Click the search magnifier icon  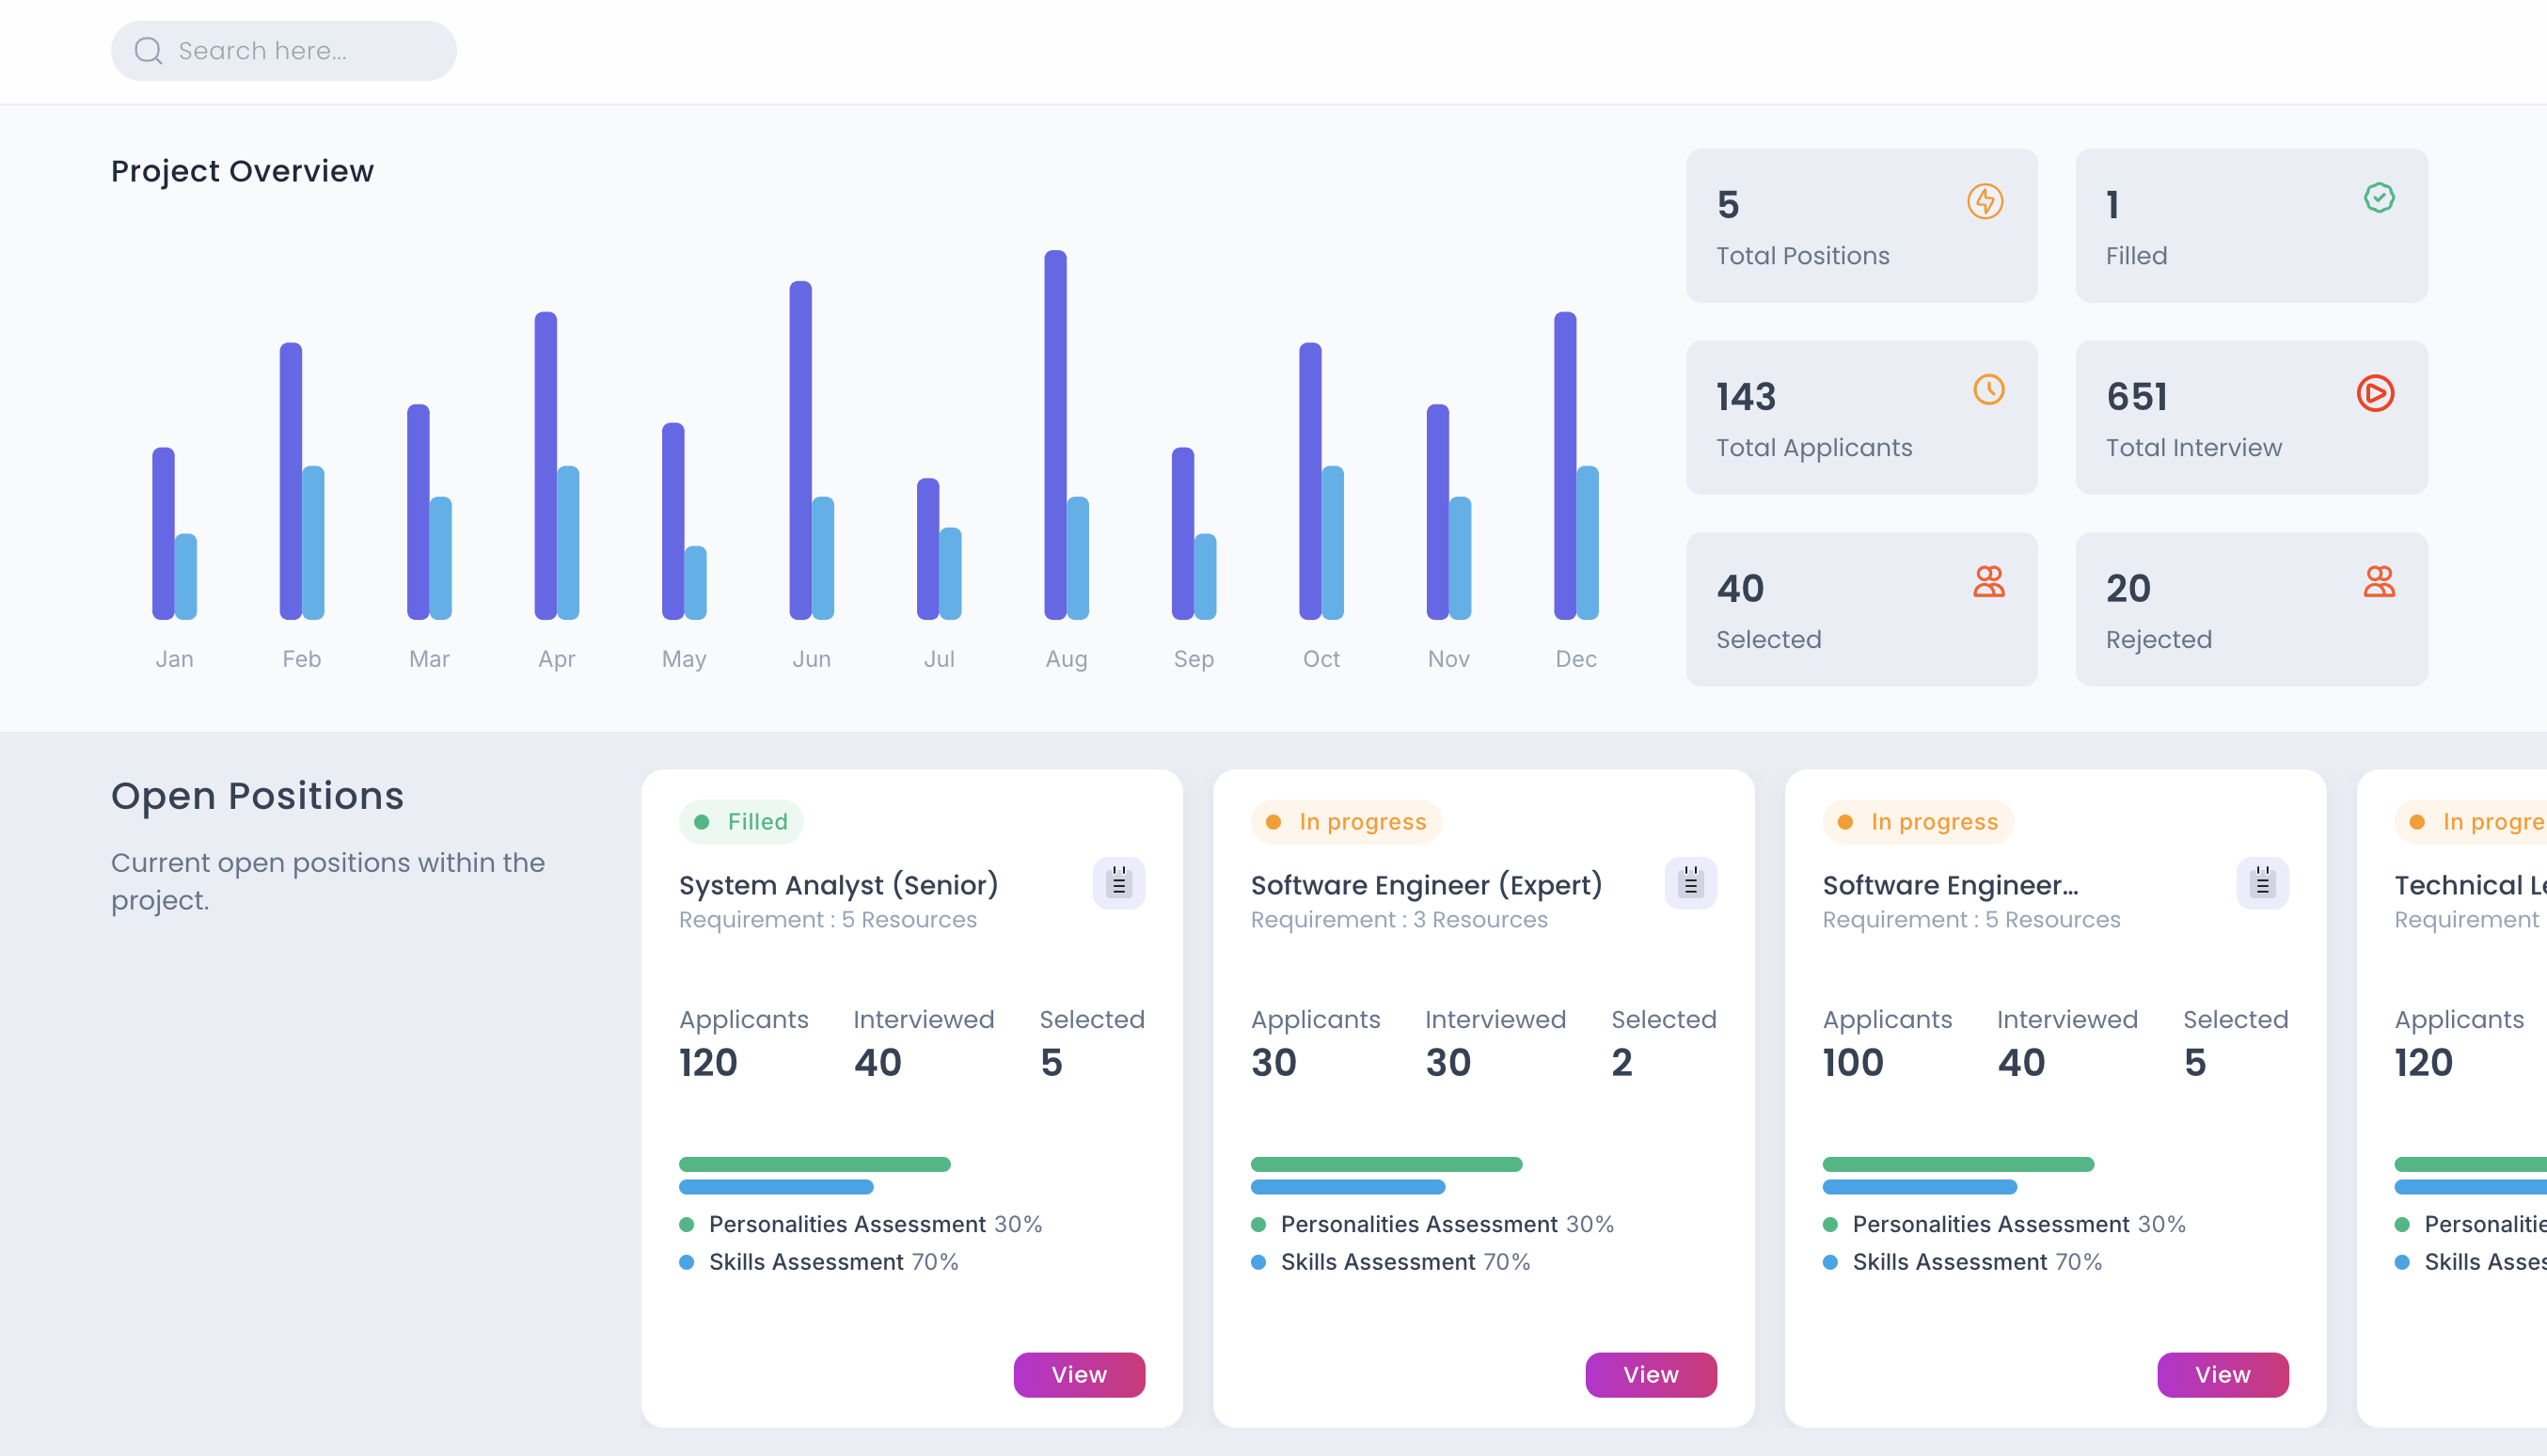(148, 51)
